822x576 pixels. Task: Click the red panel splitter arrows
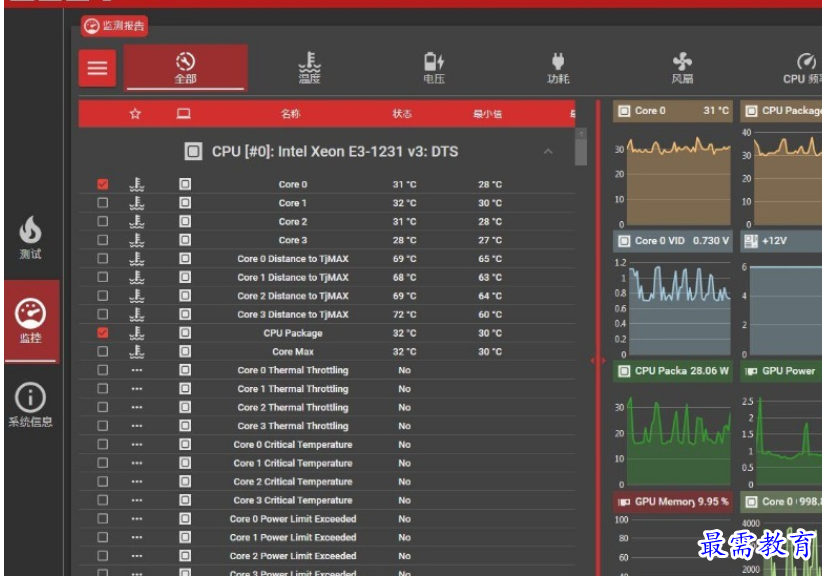tap(598, 361)
